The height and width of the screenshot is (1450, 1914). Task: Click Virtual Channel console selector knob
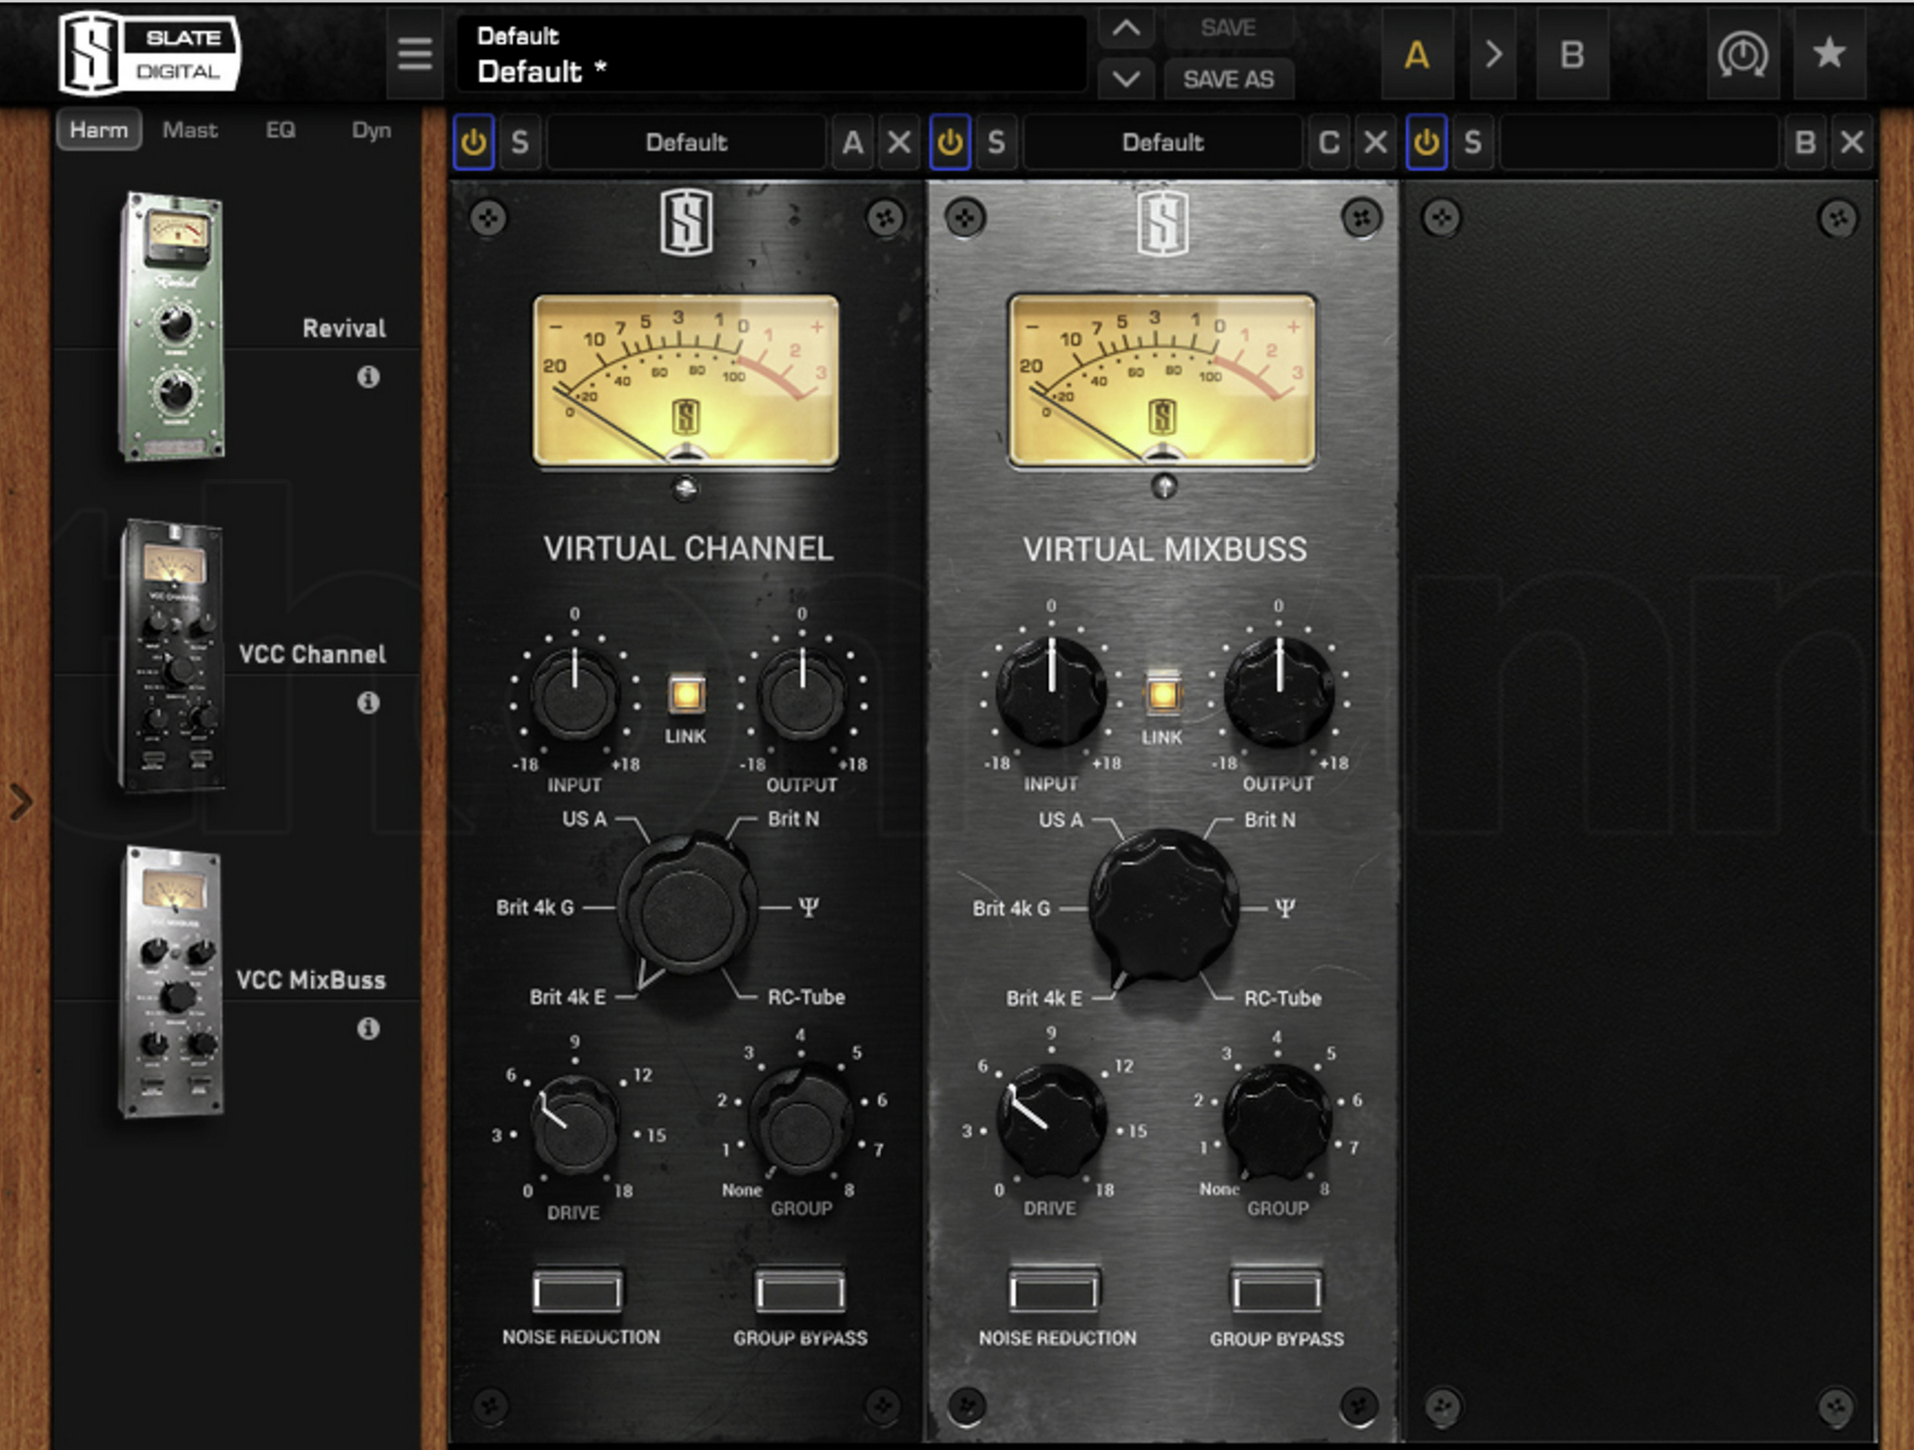pyautogui.click(x=687, y=908)
